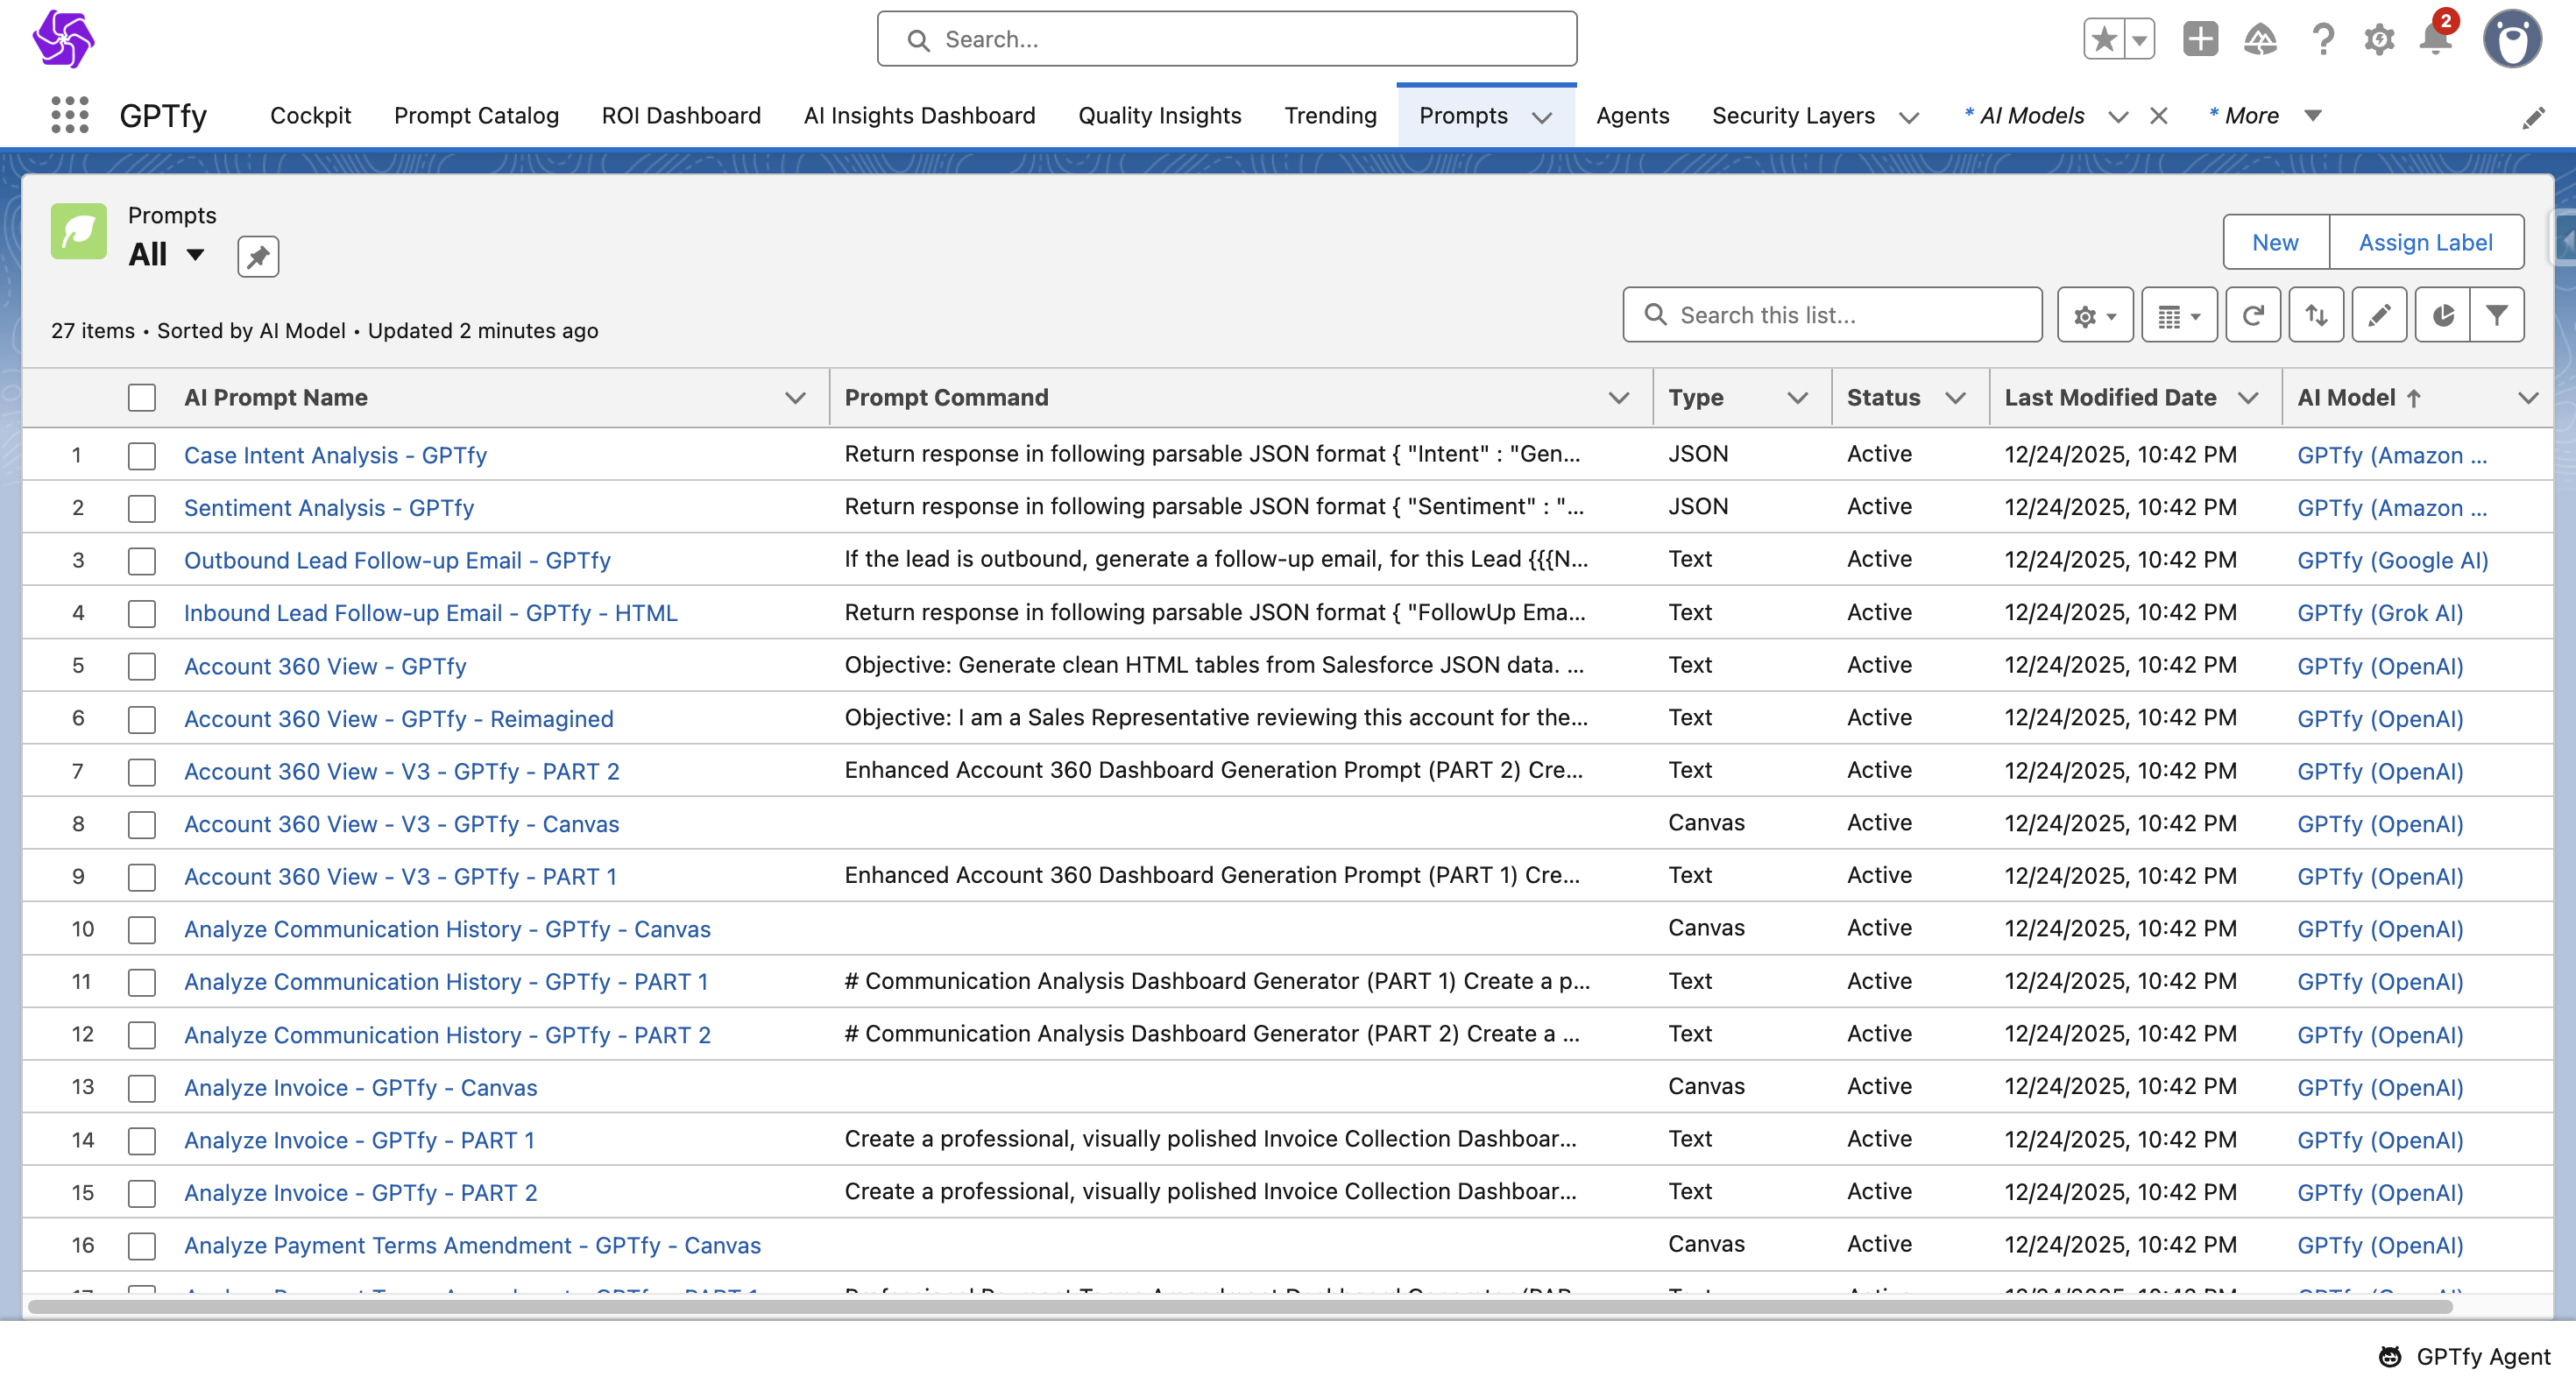Open the Agents tab
2576x1391 pixels.
[1632, 115]
